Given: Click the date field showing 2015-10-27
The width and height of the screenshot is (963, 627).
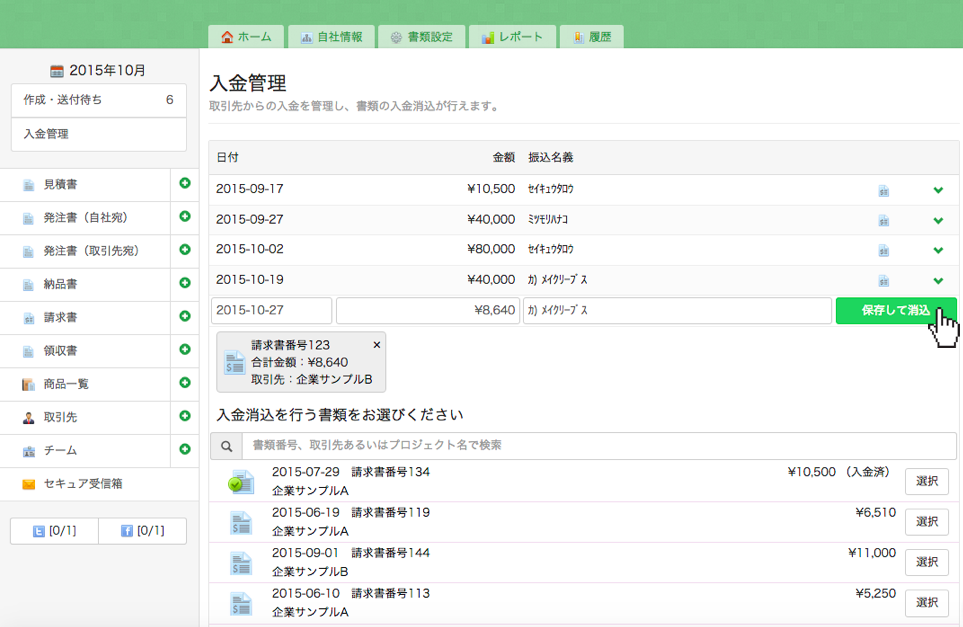Looking at the screenshot, I should click(x=272, y=311).
